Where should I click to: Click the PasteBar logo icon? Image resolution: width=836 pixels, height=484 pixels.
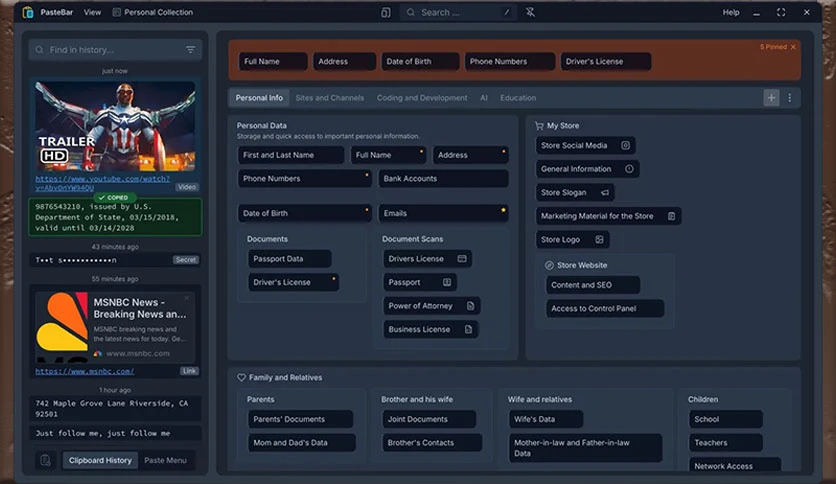click(28, 12)
